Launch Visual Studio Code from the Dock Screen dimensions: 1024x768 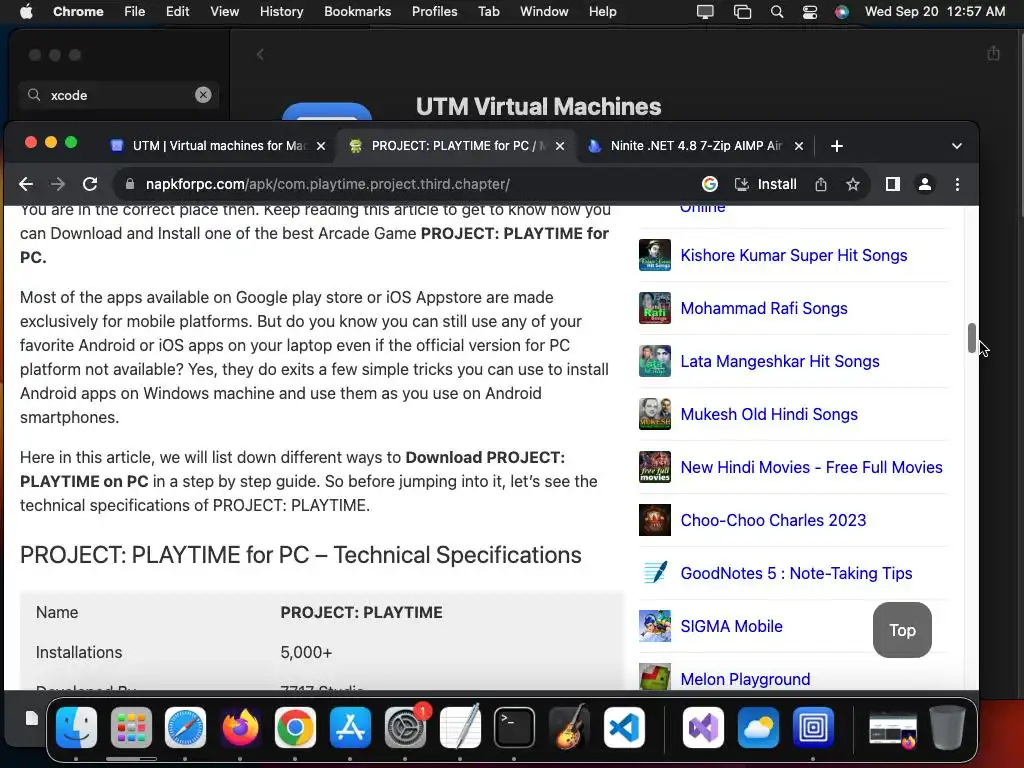click(x=624, y=728)
